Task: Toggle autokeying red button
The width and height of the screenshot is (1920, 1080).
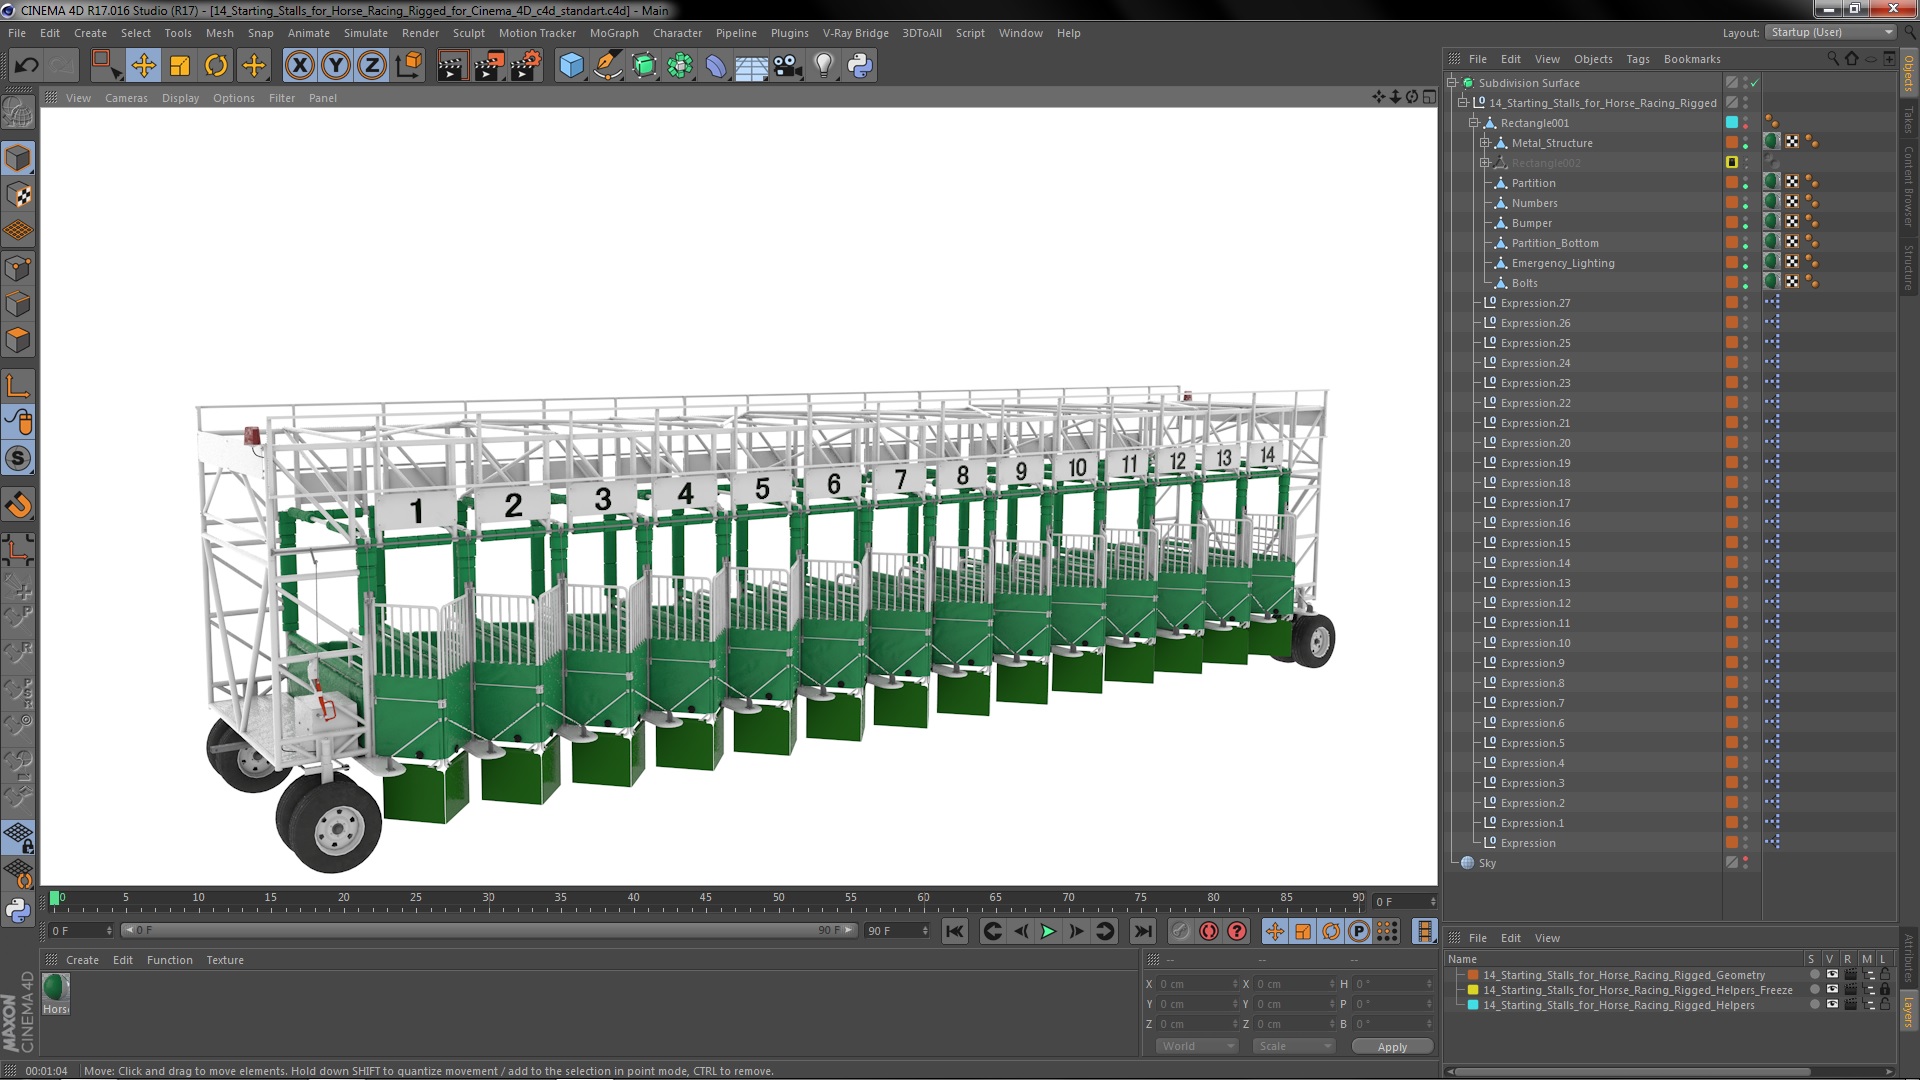Action: [x=1209, y=931]
